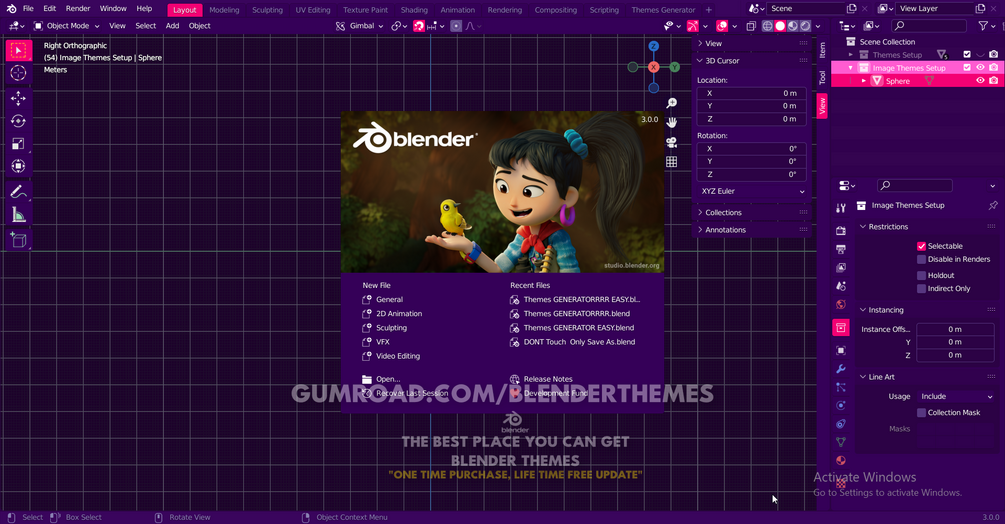Click the outliner search field
Screen dimensions: 1005x524
(929, 26)
